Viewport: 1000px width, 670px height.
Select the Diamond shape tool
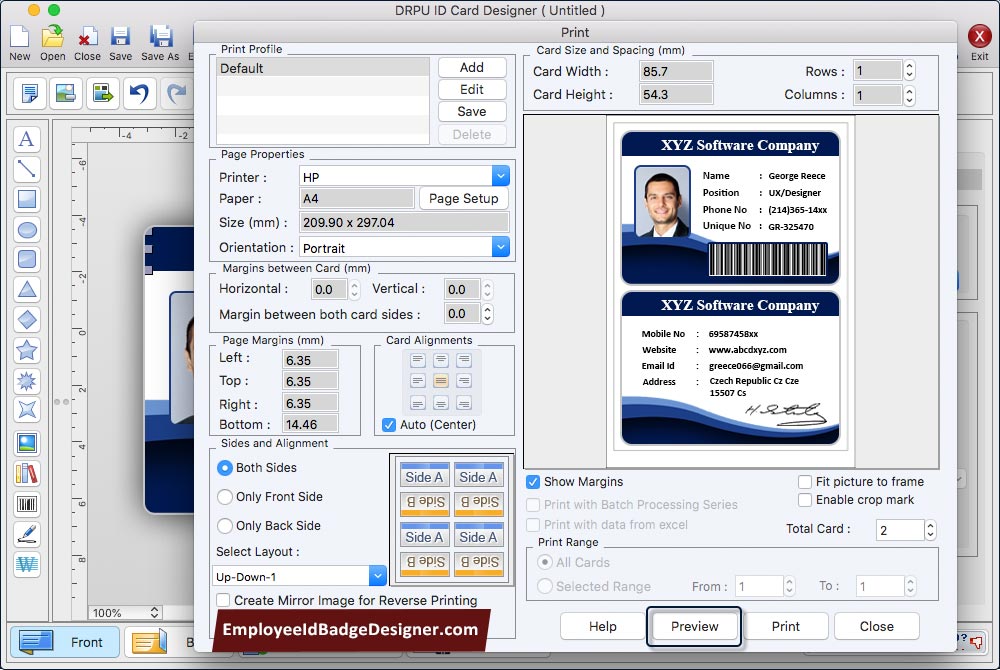pyautogui.click(x=27, y=319)
